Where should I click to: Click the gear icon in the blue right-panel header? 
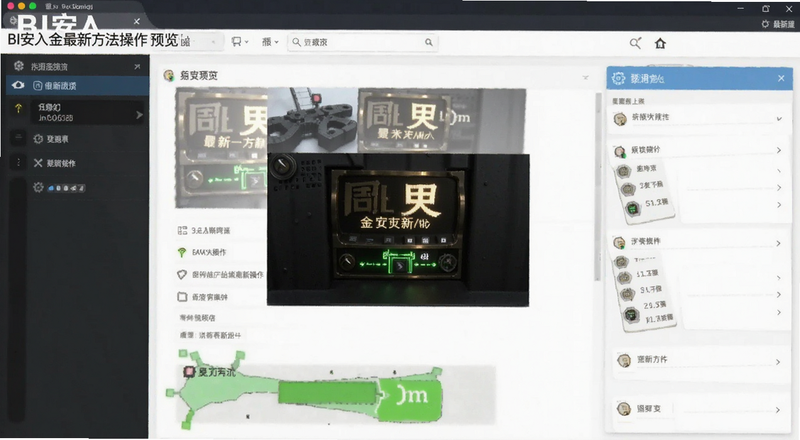[x=618, y=78]
